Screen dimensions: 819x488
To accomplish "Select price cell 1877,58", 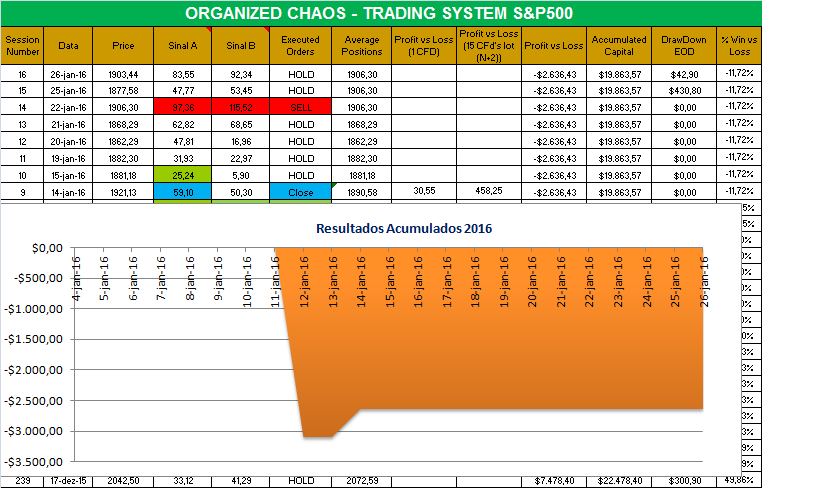I will (123, 90).
